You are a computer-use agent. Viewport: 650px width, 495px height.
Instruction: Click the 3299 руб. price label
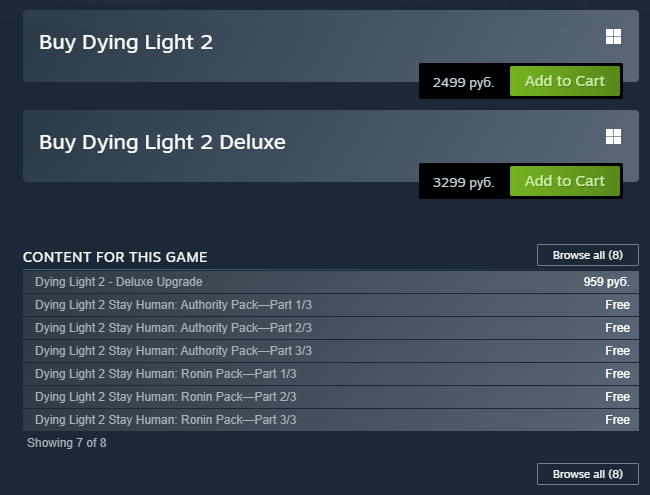coord(463,182)
